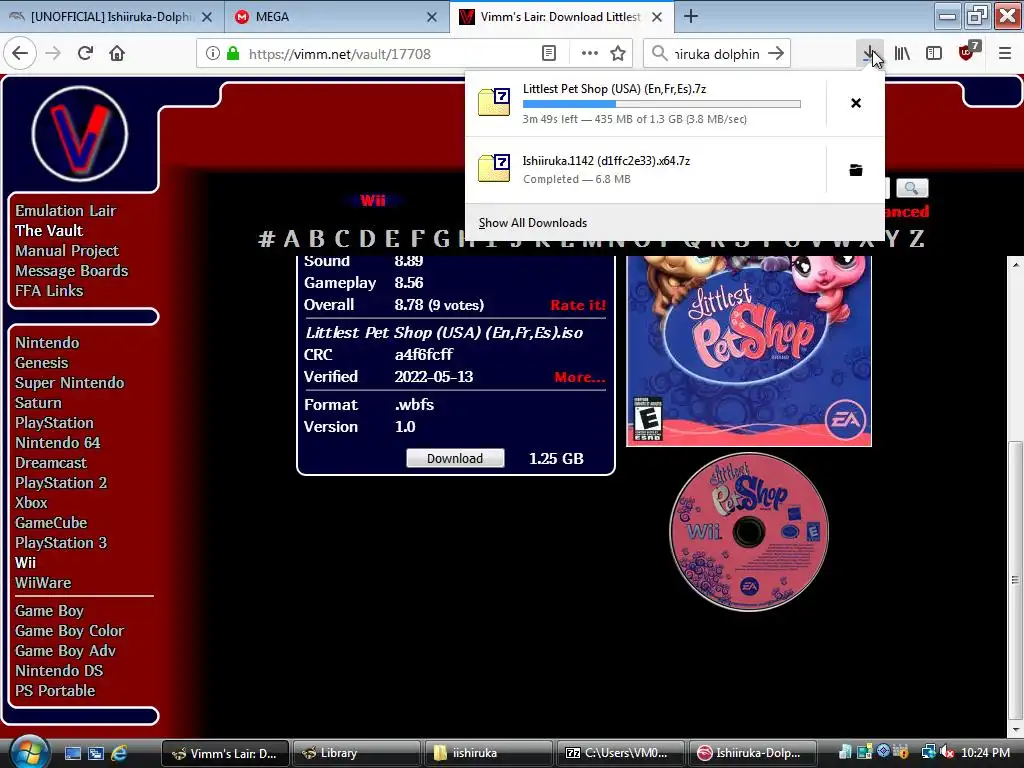Open the Littlest Pet Shop download entry

pos(645,103)
